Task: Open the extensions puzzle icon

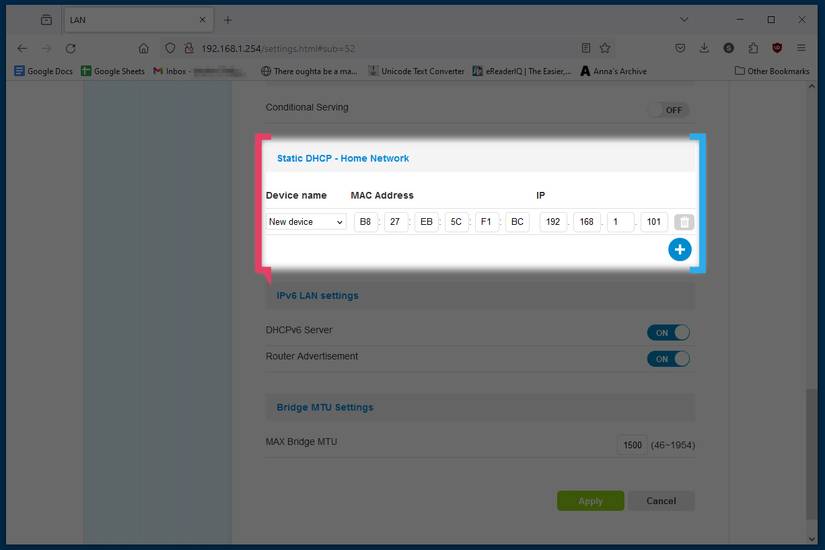Action: click(753, 48)
